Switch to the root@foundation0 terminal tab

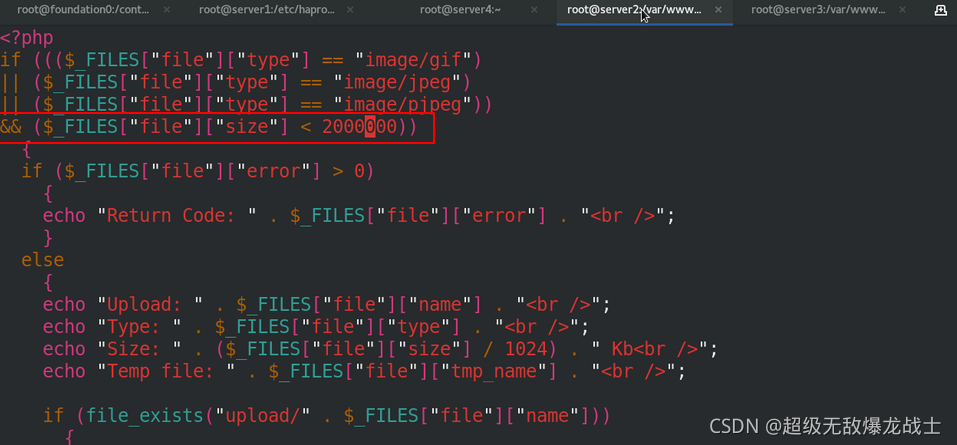[x=84, y=10]
